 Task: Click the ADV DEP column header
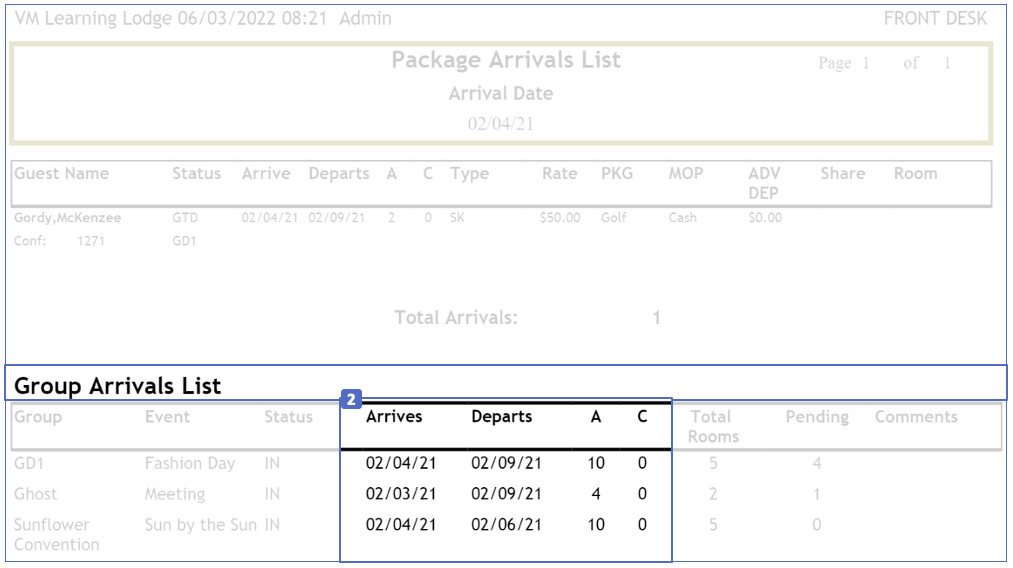pos(765,182)
